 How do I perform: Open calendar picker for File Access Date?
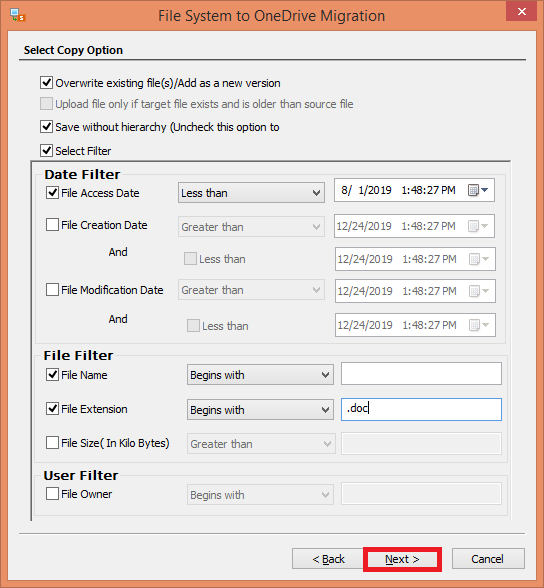pos(478,190)
